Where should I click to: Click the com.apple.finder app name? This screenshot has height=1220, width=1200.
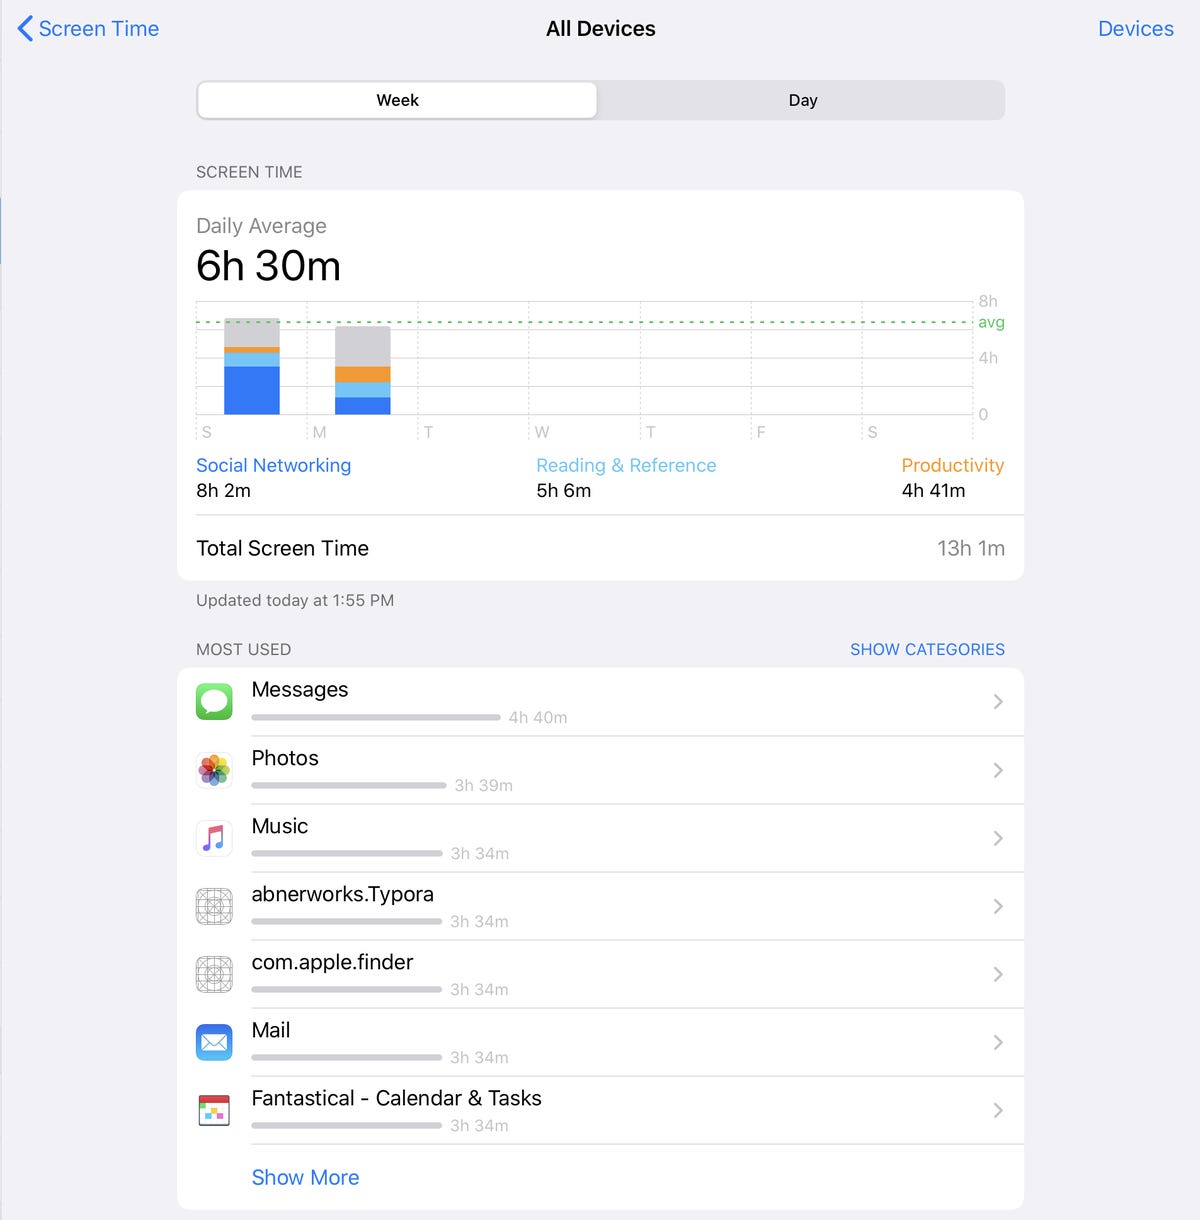pyautogui.click(x=333, y=962)
